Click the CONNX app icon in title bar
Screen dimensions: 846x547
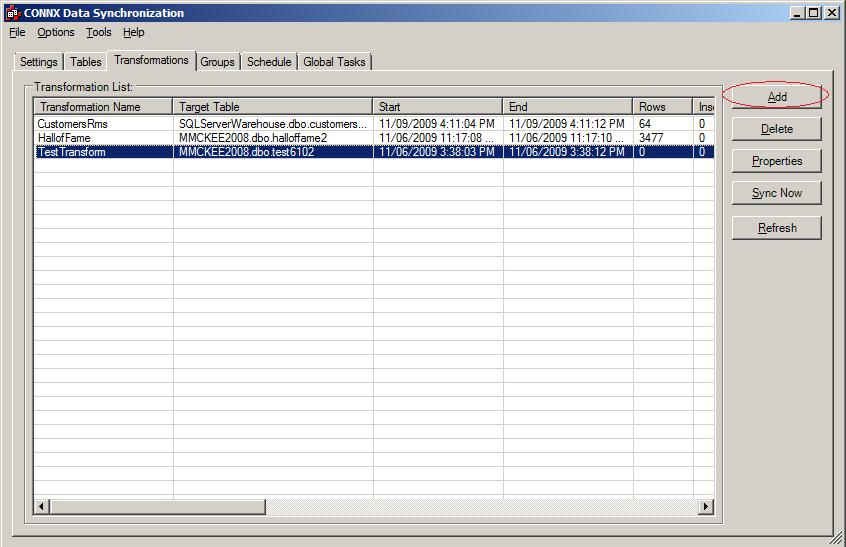(13, 13)
